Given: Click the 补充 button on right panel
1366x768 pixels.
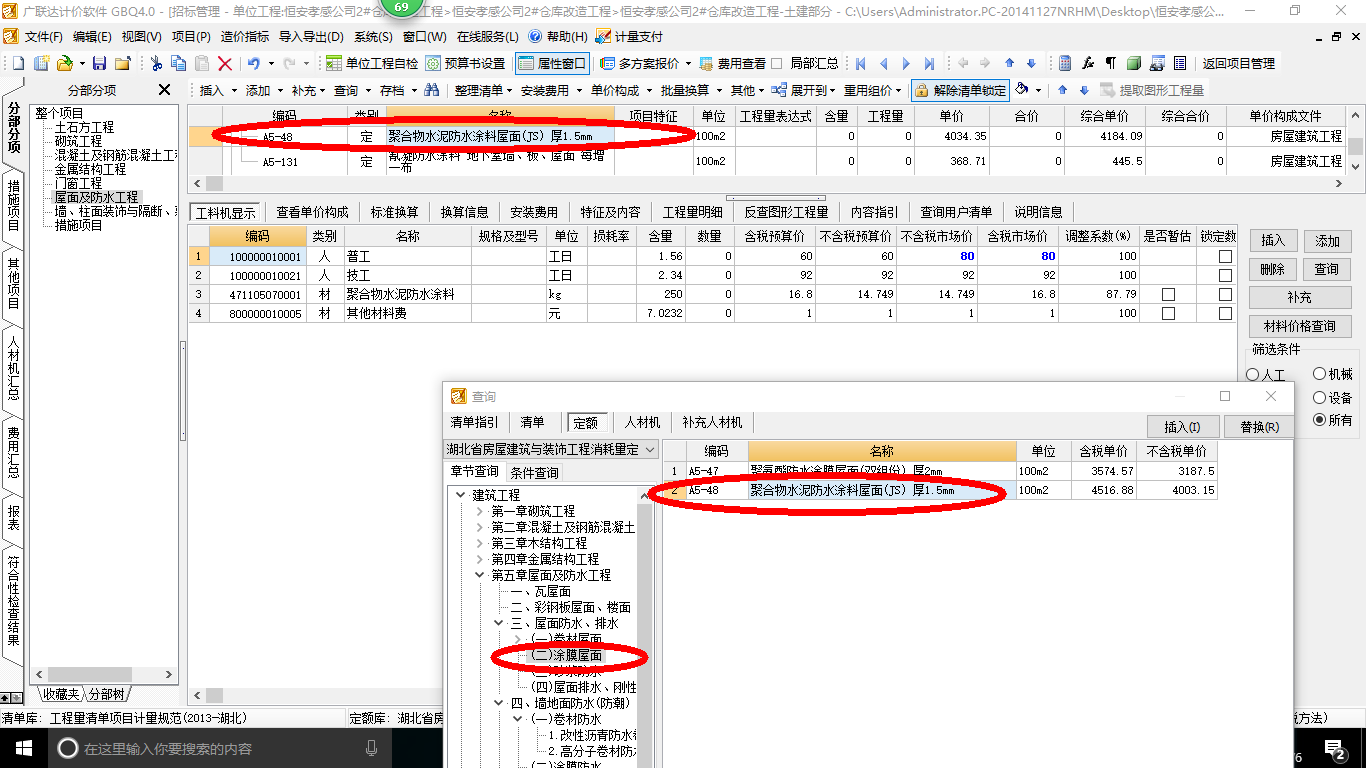Looking at the screenshot, I should 1299,298.
